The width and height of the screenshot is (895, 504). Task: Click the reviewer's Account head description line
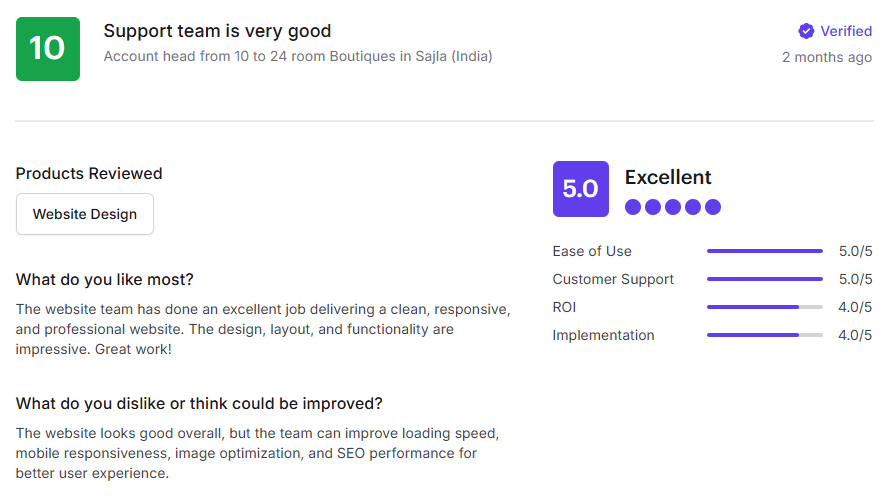[298, 56]
